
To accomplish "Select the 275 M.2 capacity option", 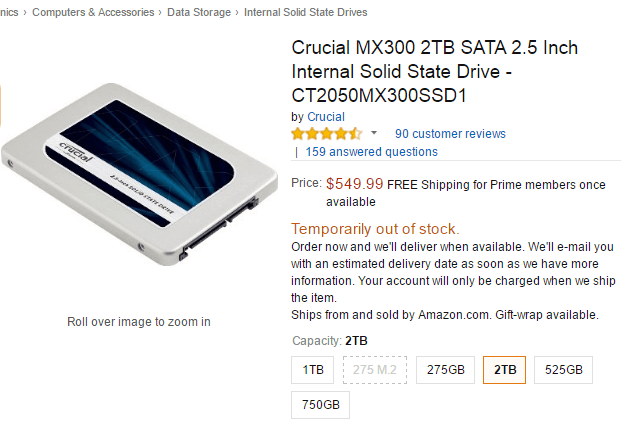I will coord(374,370).
